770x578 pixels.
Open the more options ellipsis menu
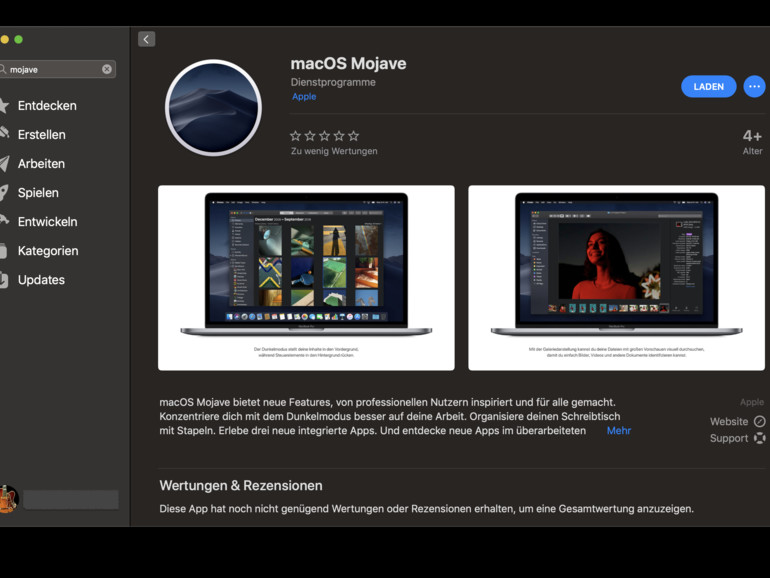click(754, 86)
